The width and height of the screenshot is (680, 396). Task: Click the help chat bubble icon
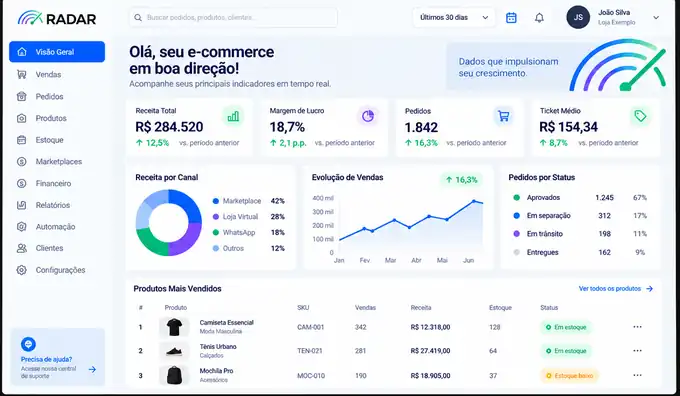28,344
